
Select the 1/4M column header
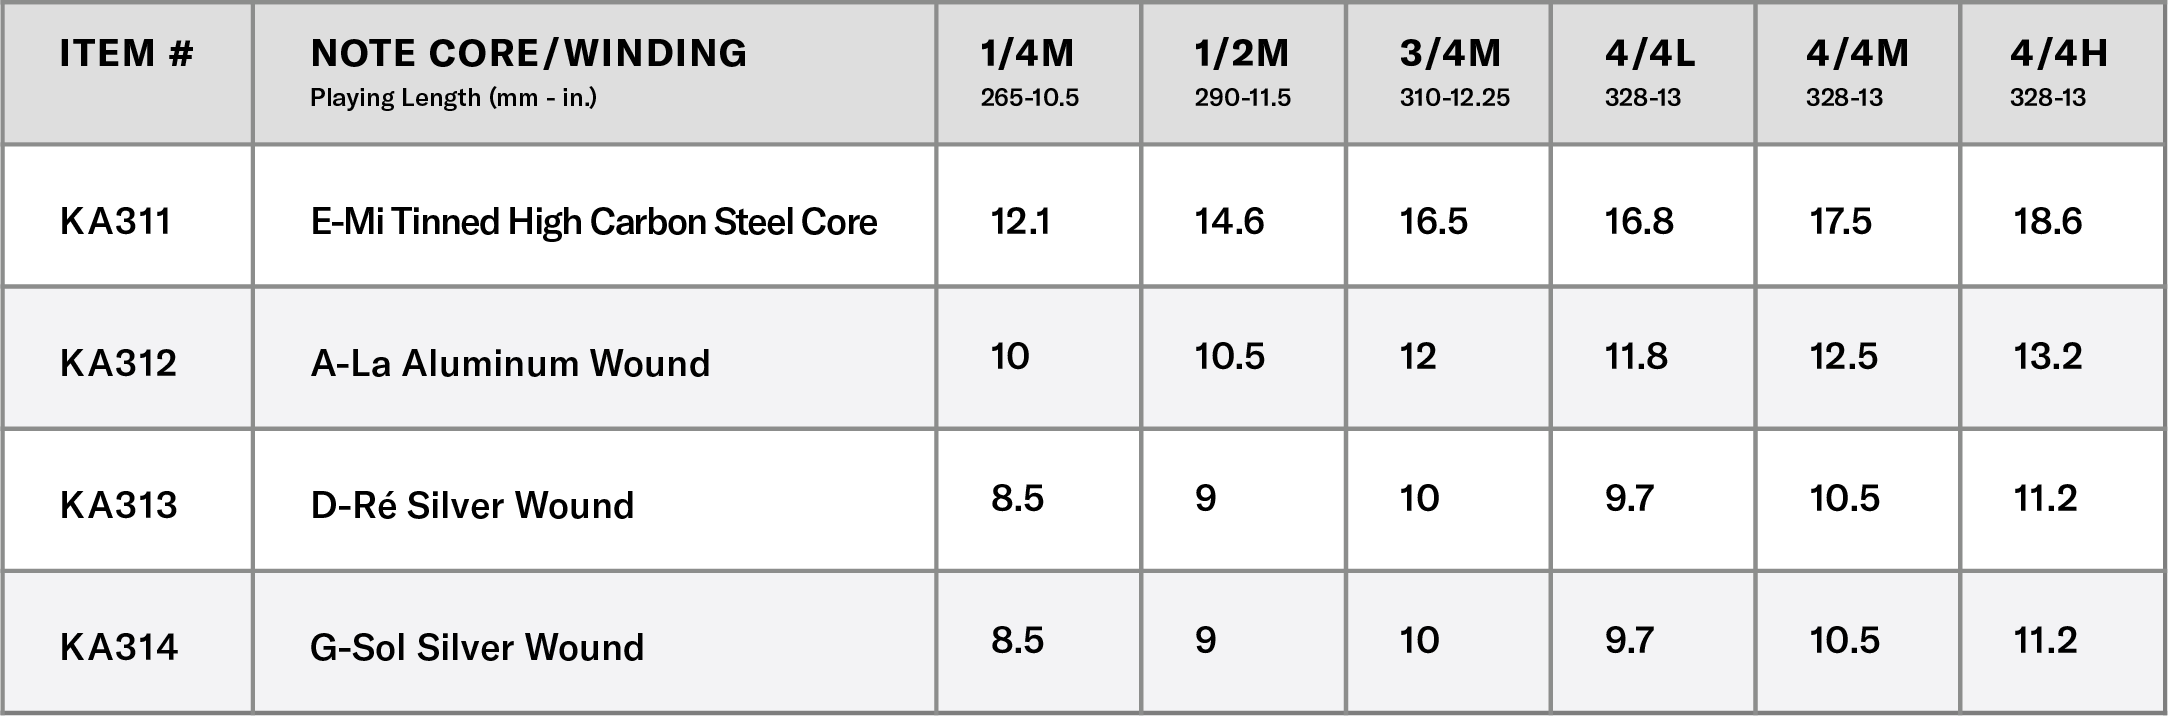1028,55
